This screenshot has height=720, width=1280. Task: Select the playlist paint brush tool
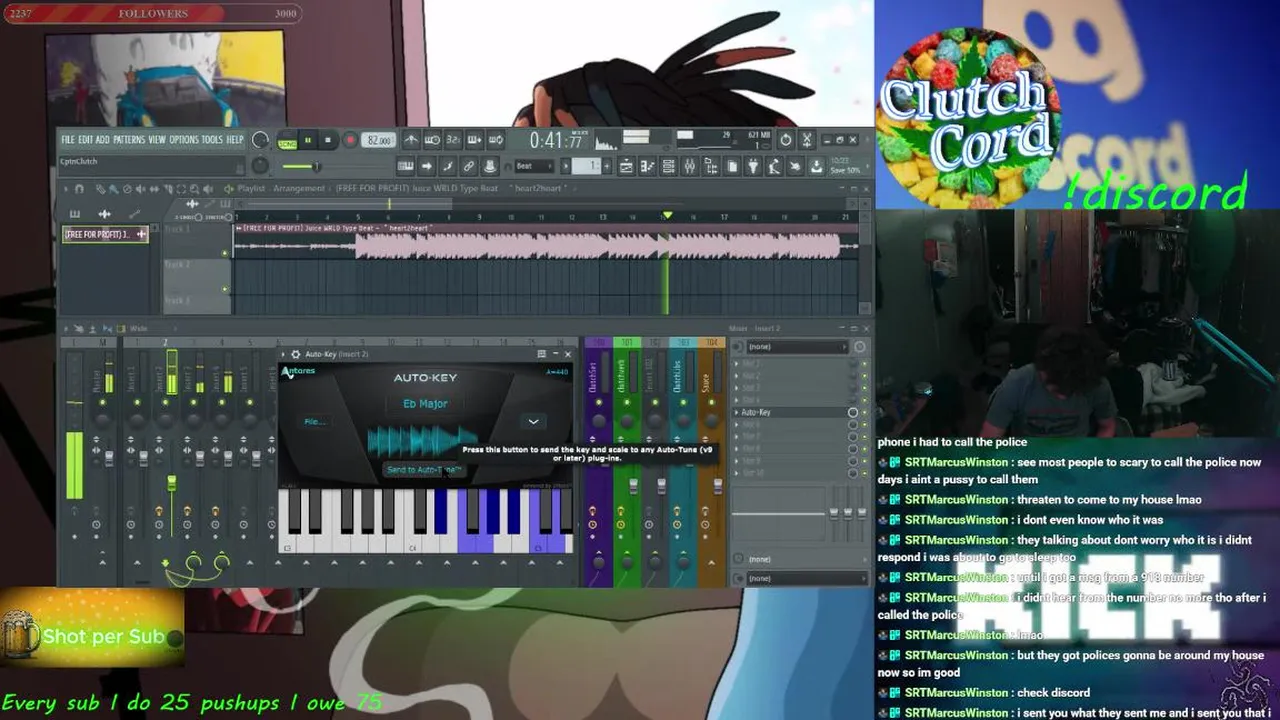pos(113,188)
